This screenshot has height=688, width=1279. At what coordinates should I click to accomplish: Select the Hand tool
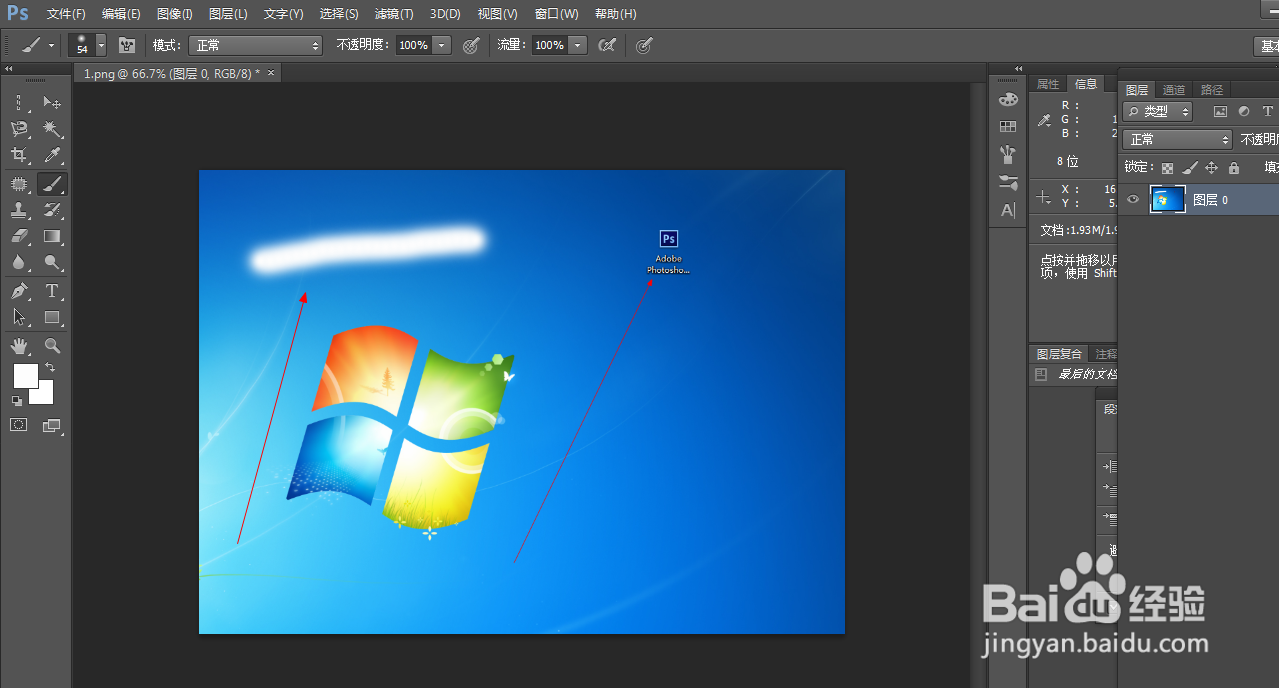pos(19,346)
